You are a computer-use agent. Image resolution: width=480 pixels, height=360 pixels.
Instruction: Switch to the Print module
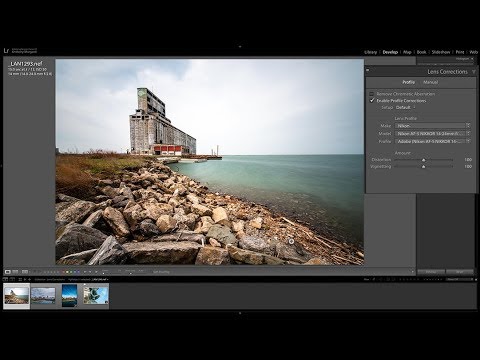coord(460,52)
